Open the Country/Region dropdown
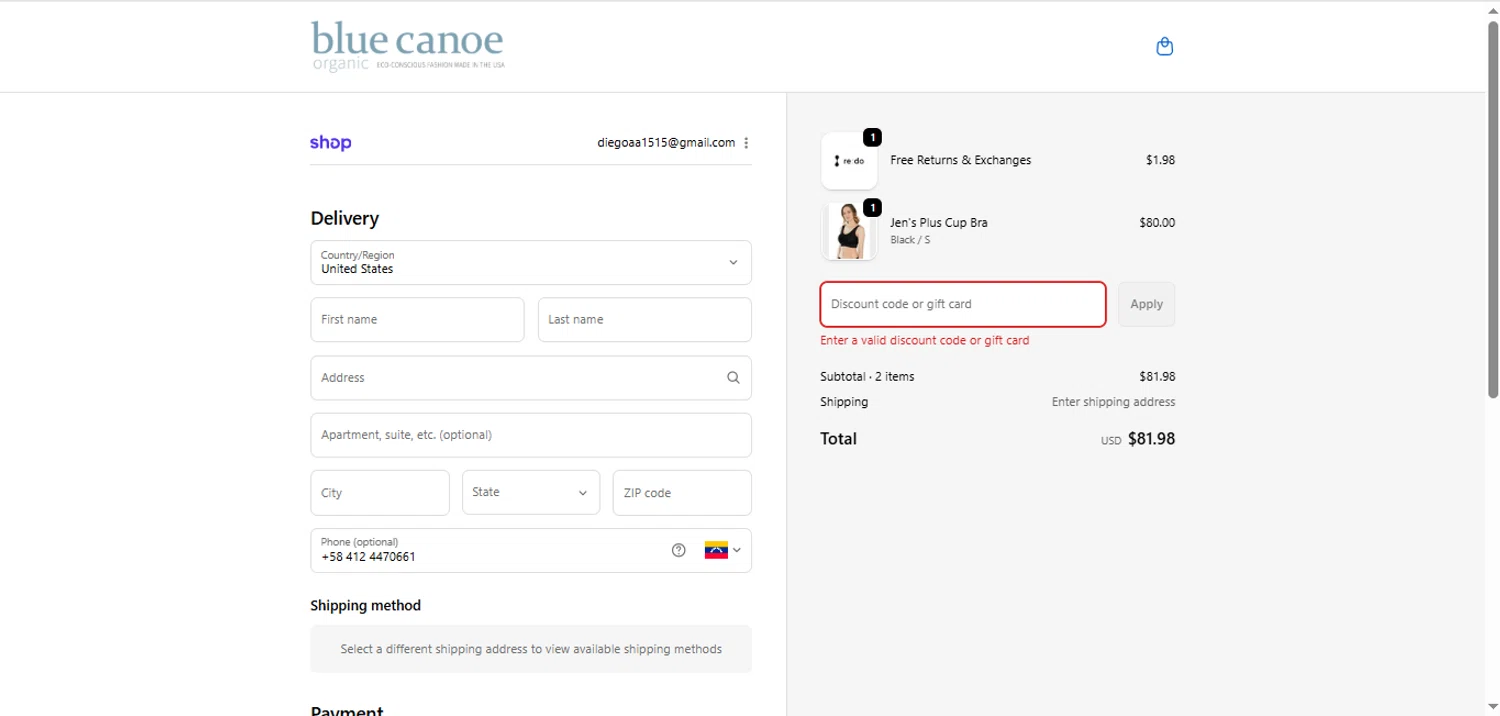 pyautogui.click(x=531, y=262)
